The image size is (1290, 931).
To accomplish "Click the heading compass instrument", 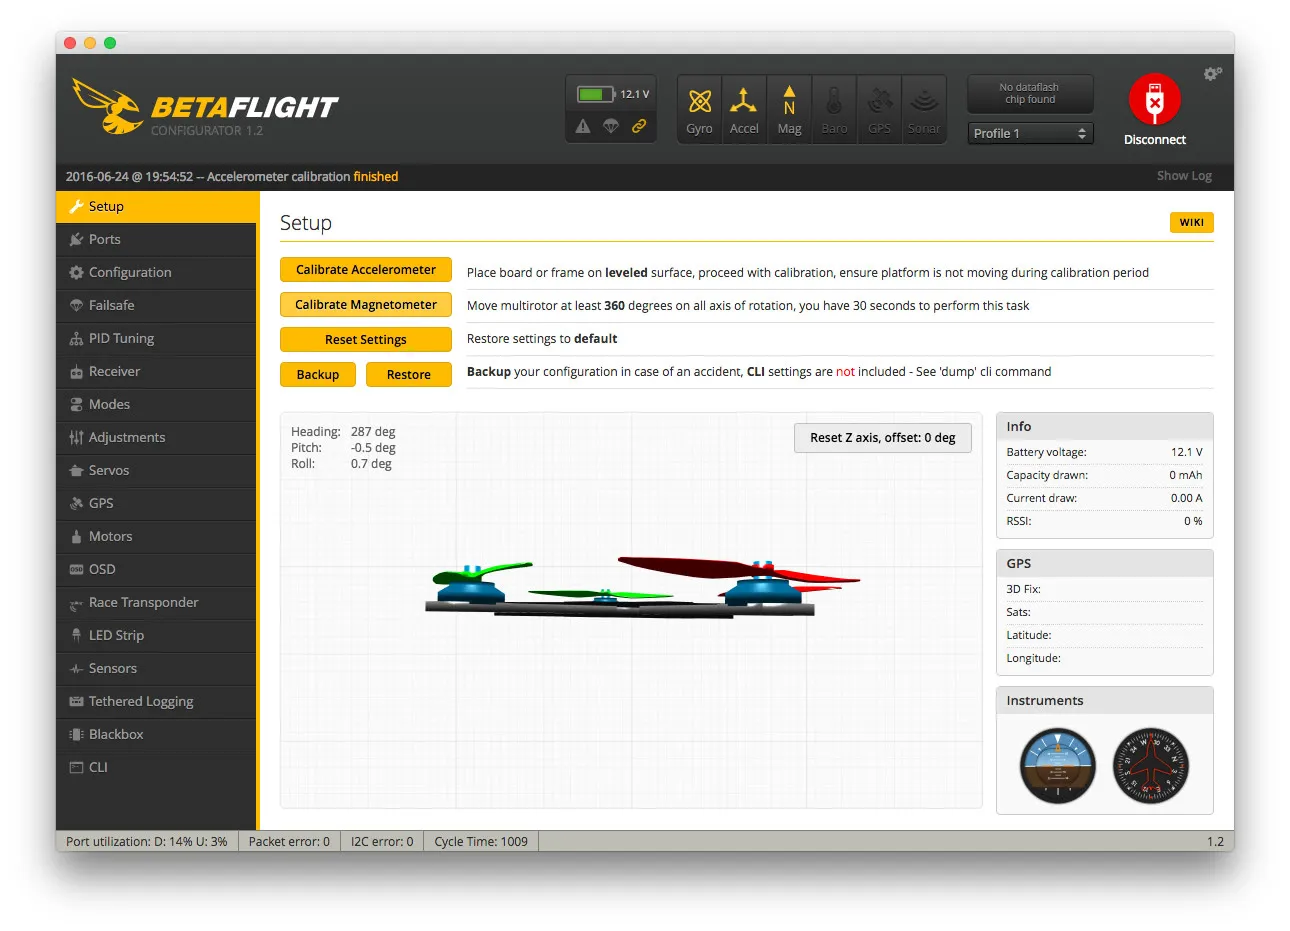I will [x=1151, y=766].
